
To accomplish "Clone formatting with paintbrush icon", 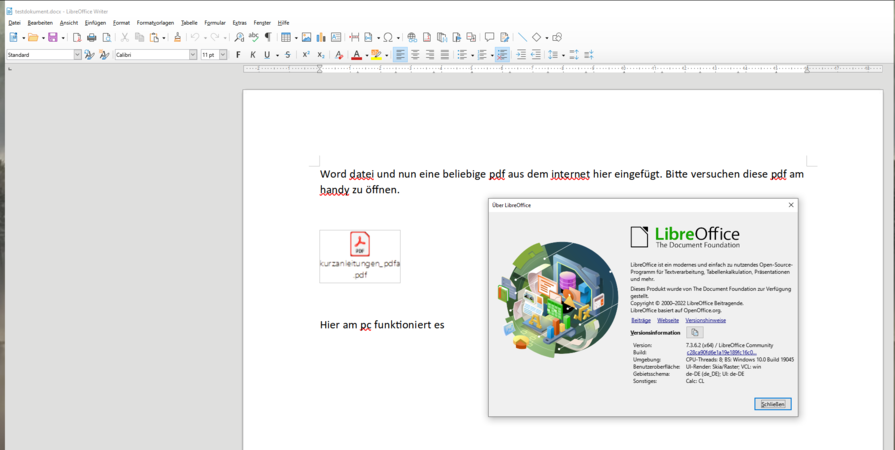I will click(178, 38).
